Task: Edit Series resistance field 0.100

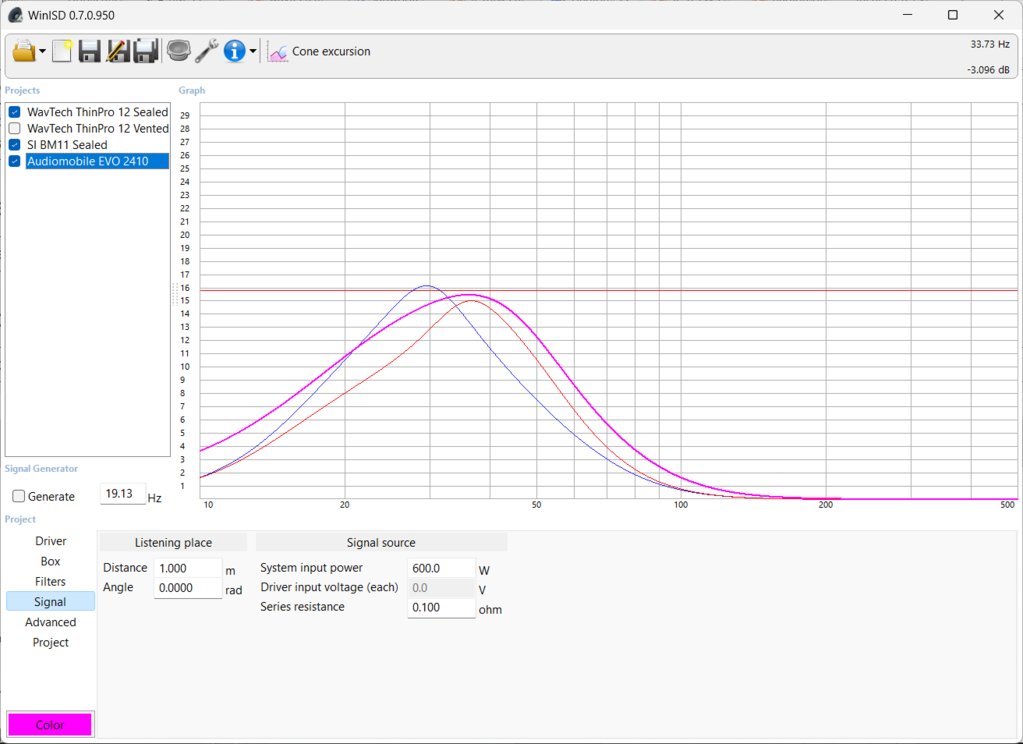Action: [442, 608]
